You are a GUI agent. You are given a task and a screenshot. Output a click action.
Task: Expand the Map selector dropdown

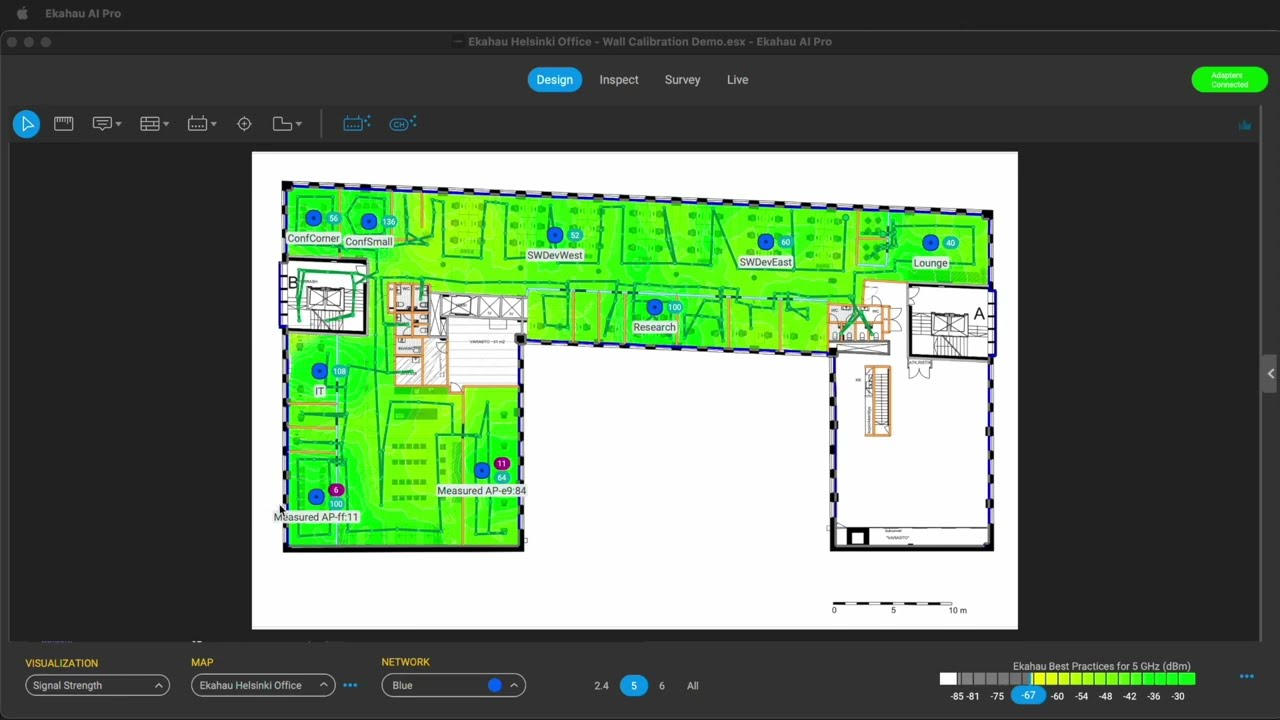pos(262,685)
